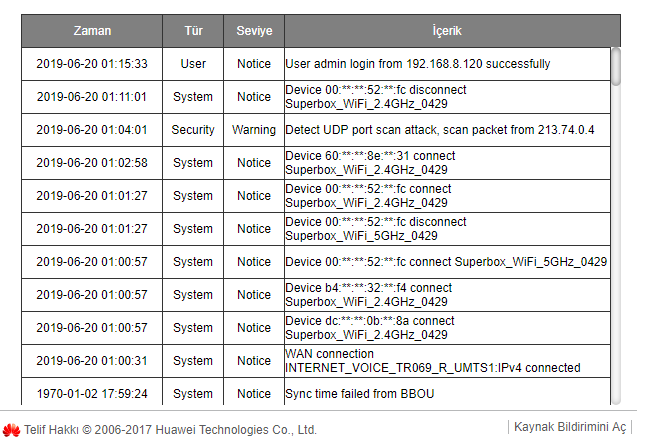Click the admin login from 192.168.8.120 entry
651x440 pixels.
tap(418, 64)
